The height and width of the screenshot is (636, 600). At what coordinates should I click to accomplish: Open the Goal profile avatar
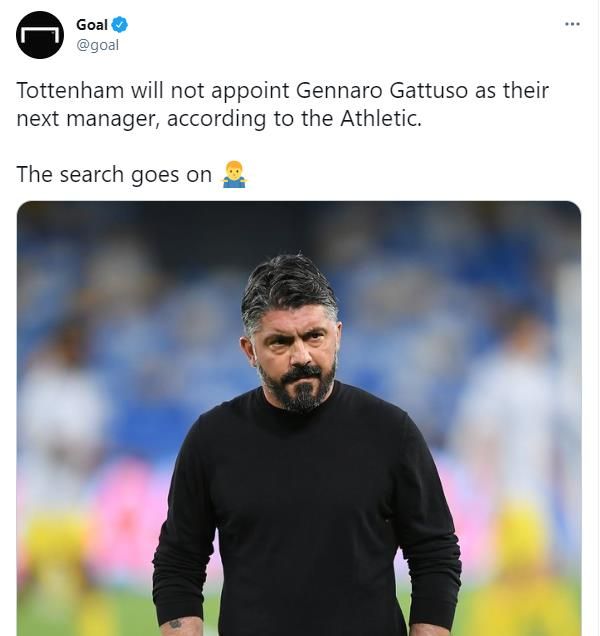(40, 35)
